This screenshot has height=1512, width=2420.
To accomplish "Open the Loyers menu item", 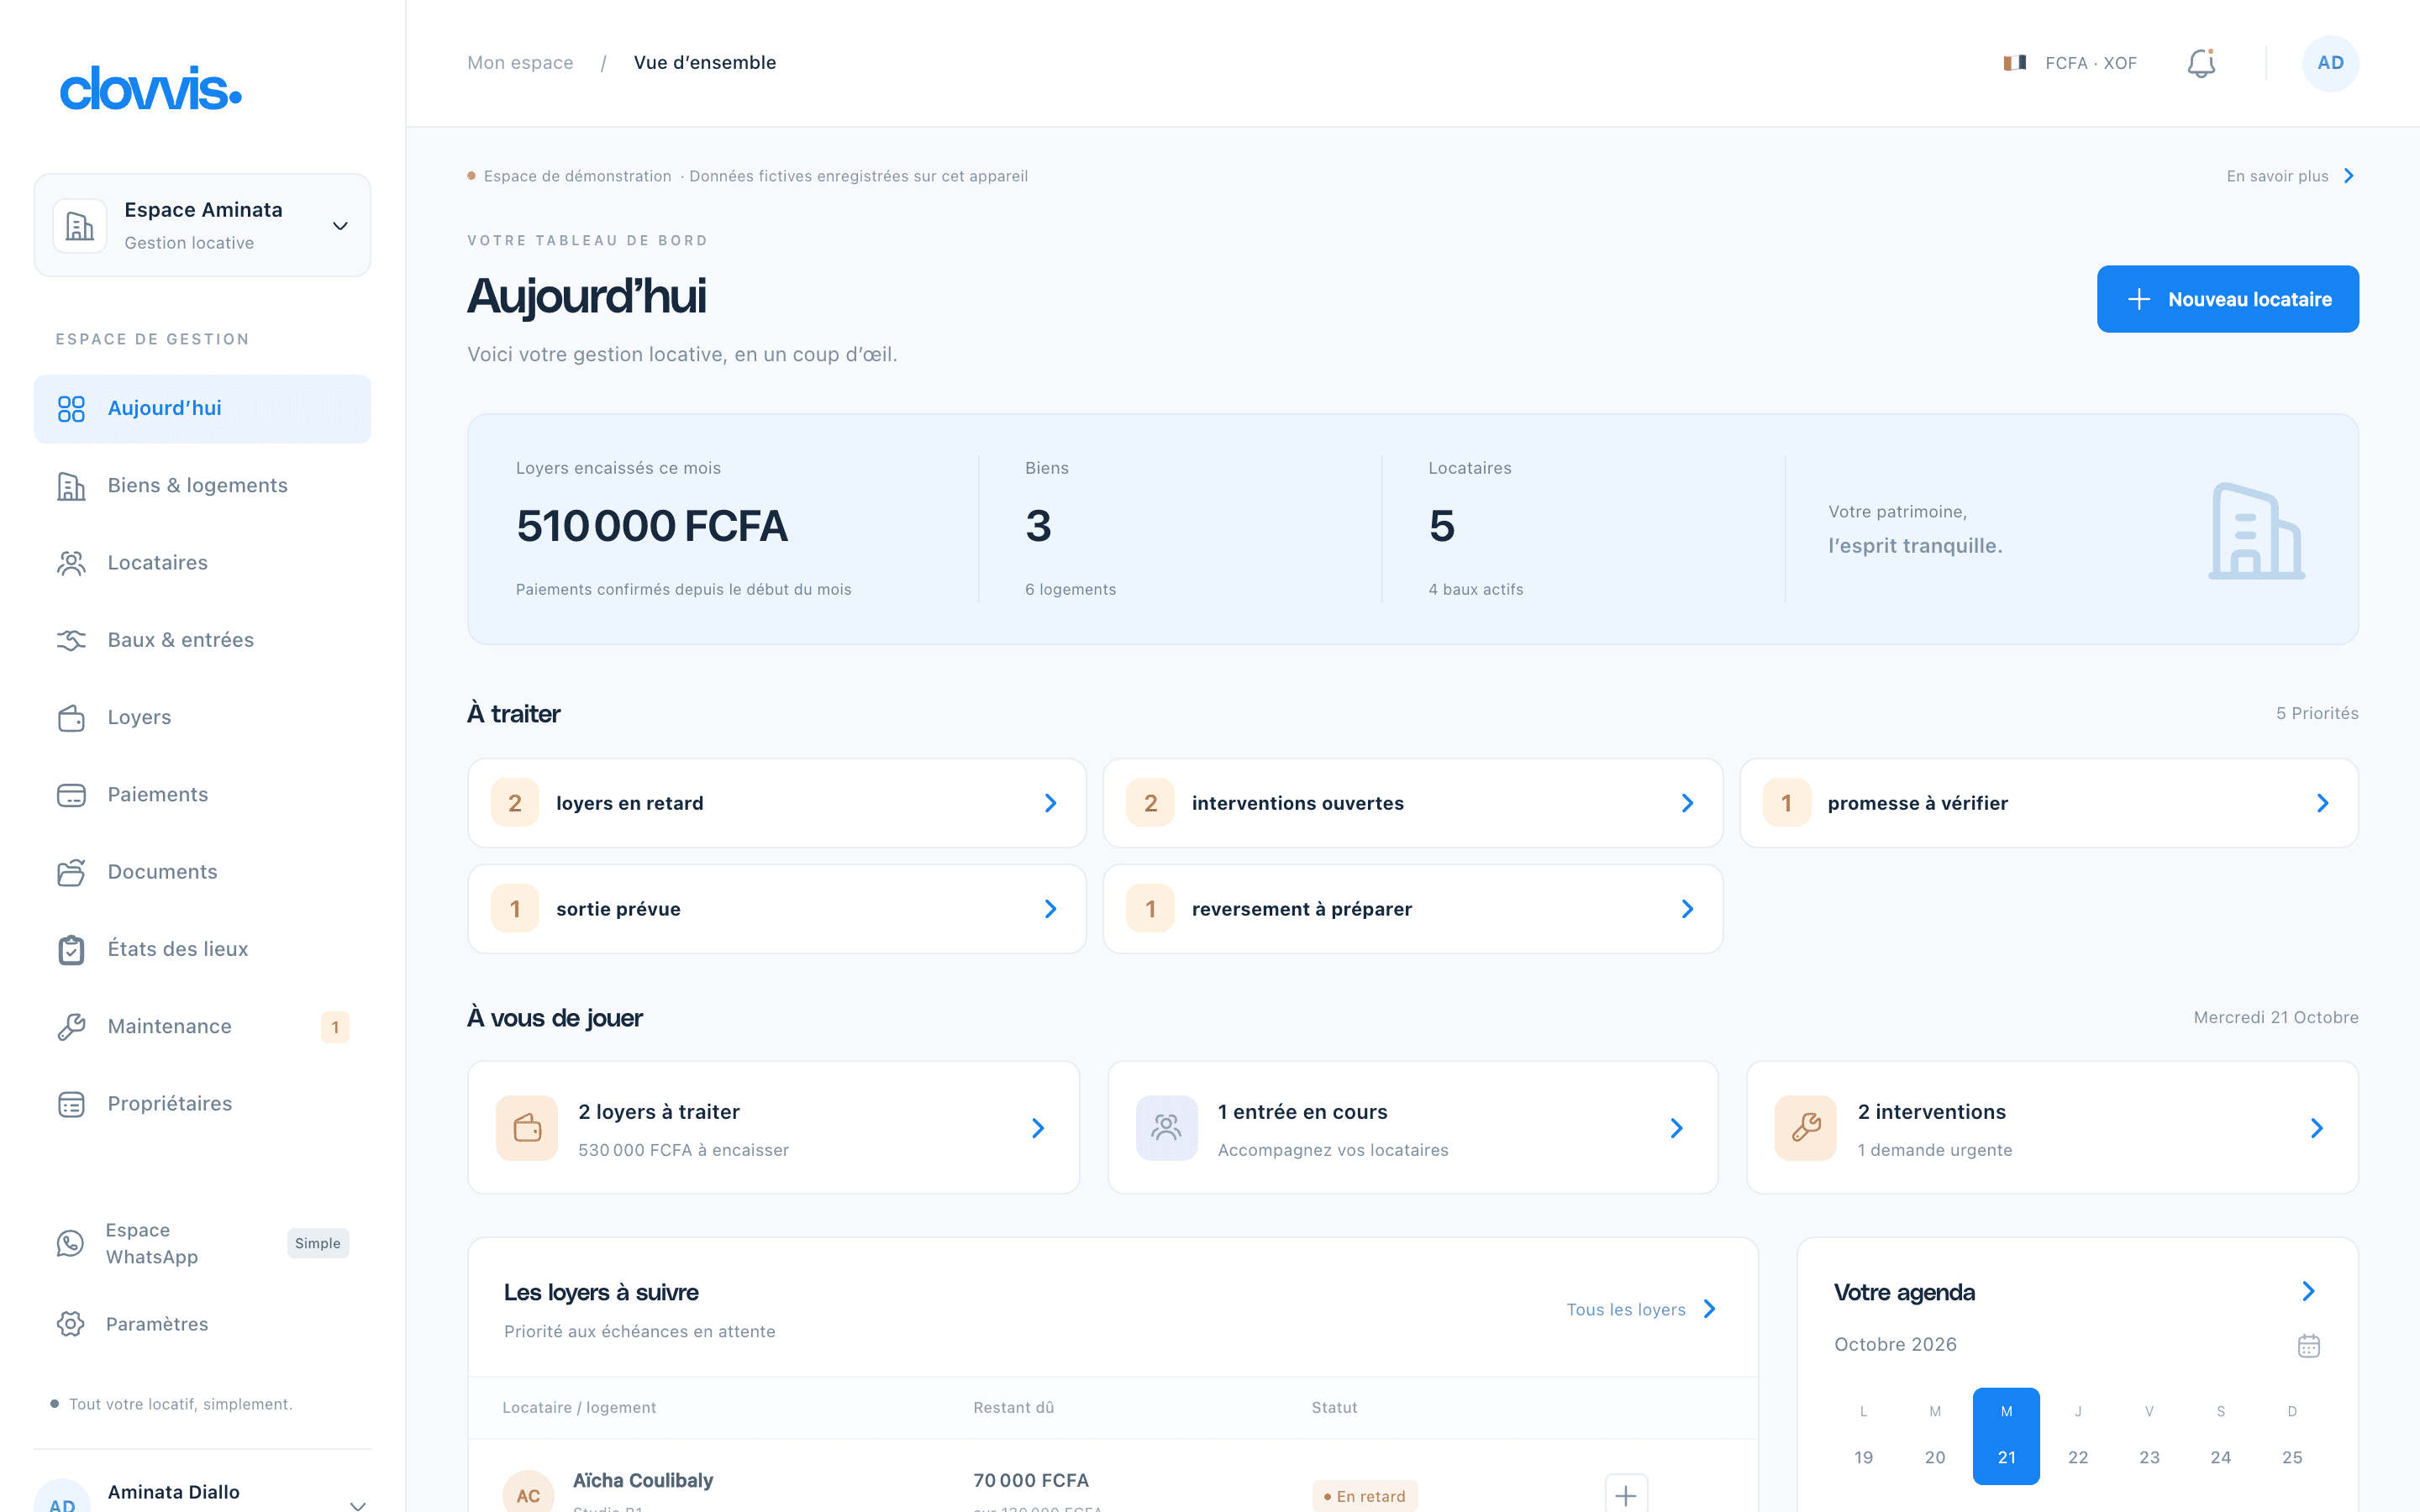I will tap(202, 718).
